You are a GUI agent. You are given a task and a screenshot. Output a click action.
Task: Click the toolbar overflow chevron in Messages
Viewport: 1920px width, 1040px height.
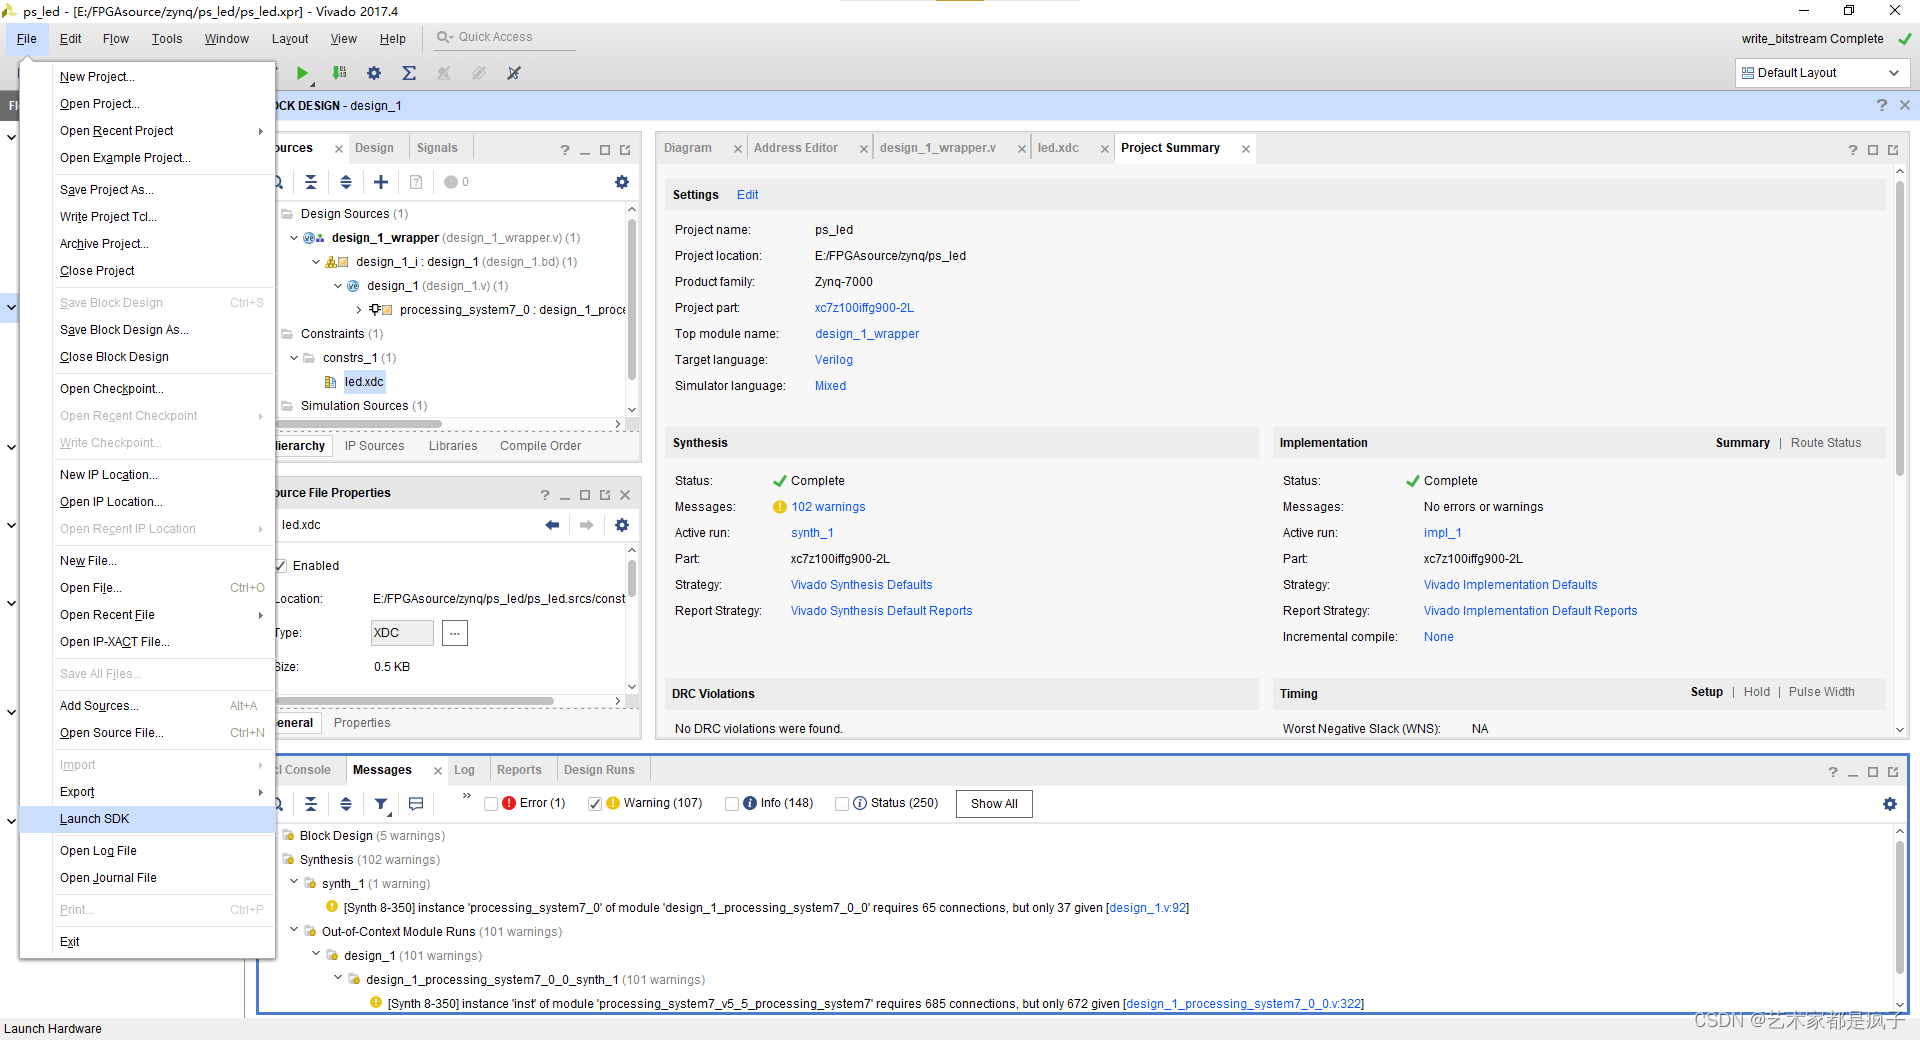(x=466, y=796)
